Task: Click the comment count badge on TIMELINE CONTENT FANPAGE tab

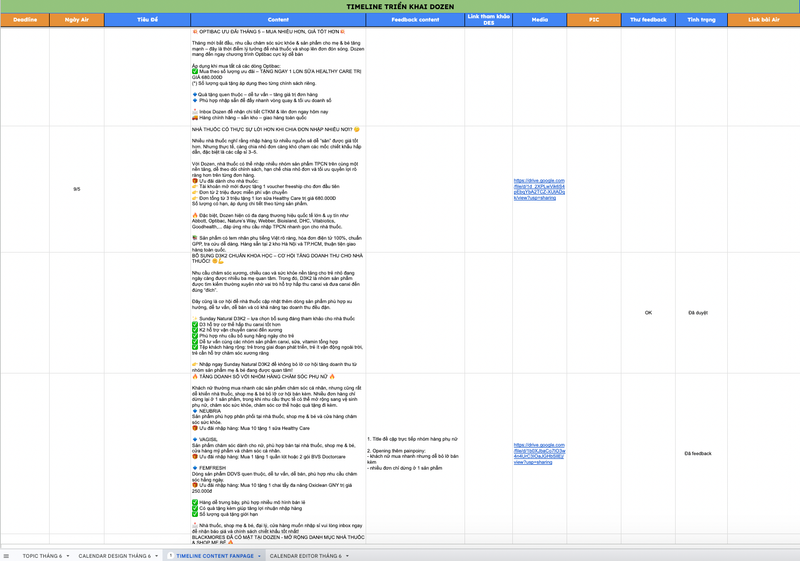Action: (171, 556)
